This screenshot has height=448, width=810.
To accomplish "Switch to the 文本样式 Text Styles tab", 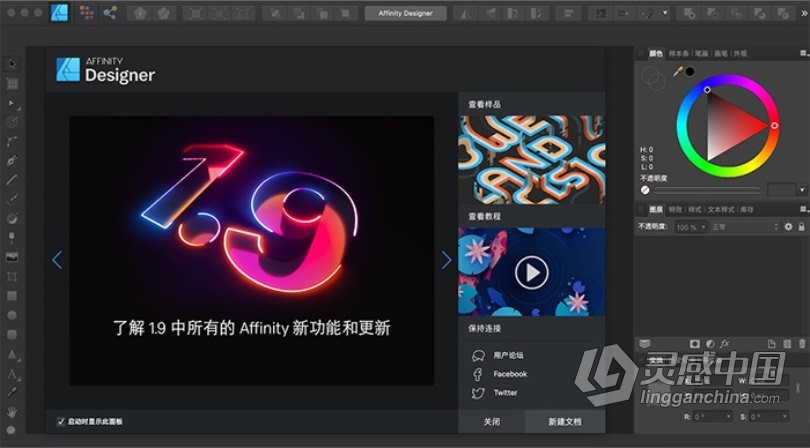I will 721,210.
